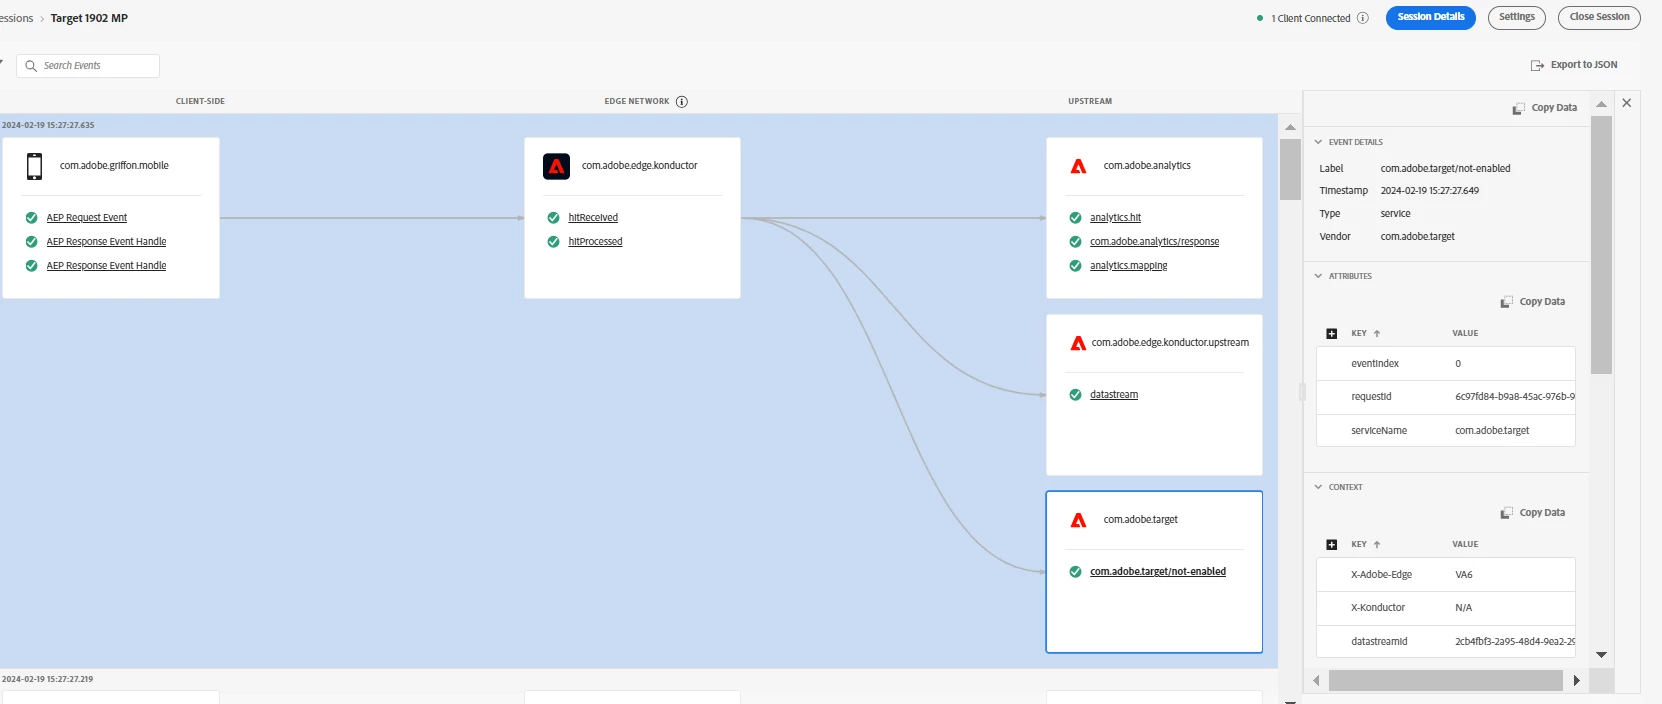1662x704 pixels.
Task: Click the Adobe logo icon of com.adobe.edge.konductor
Action: [x=556, y=166]
